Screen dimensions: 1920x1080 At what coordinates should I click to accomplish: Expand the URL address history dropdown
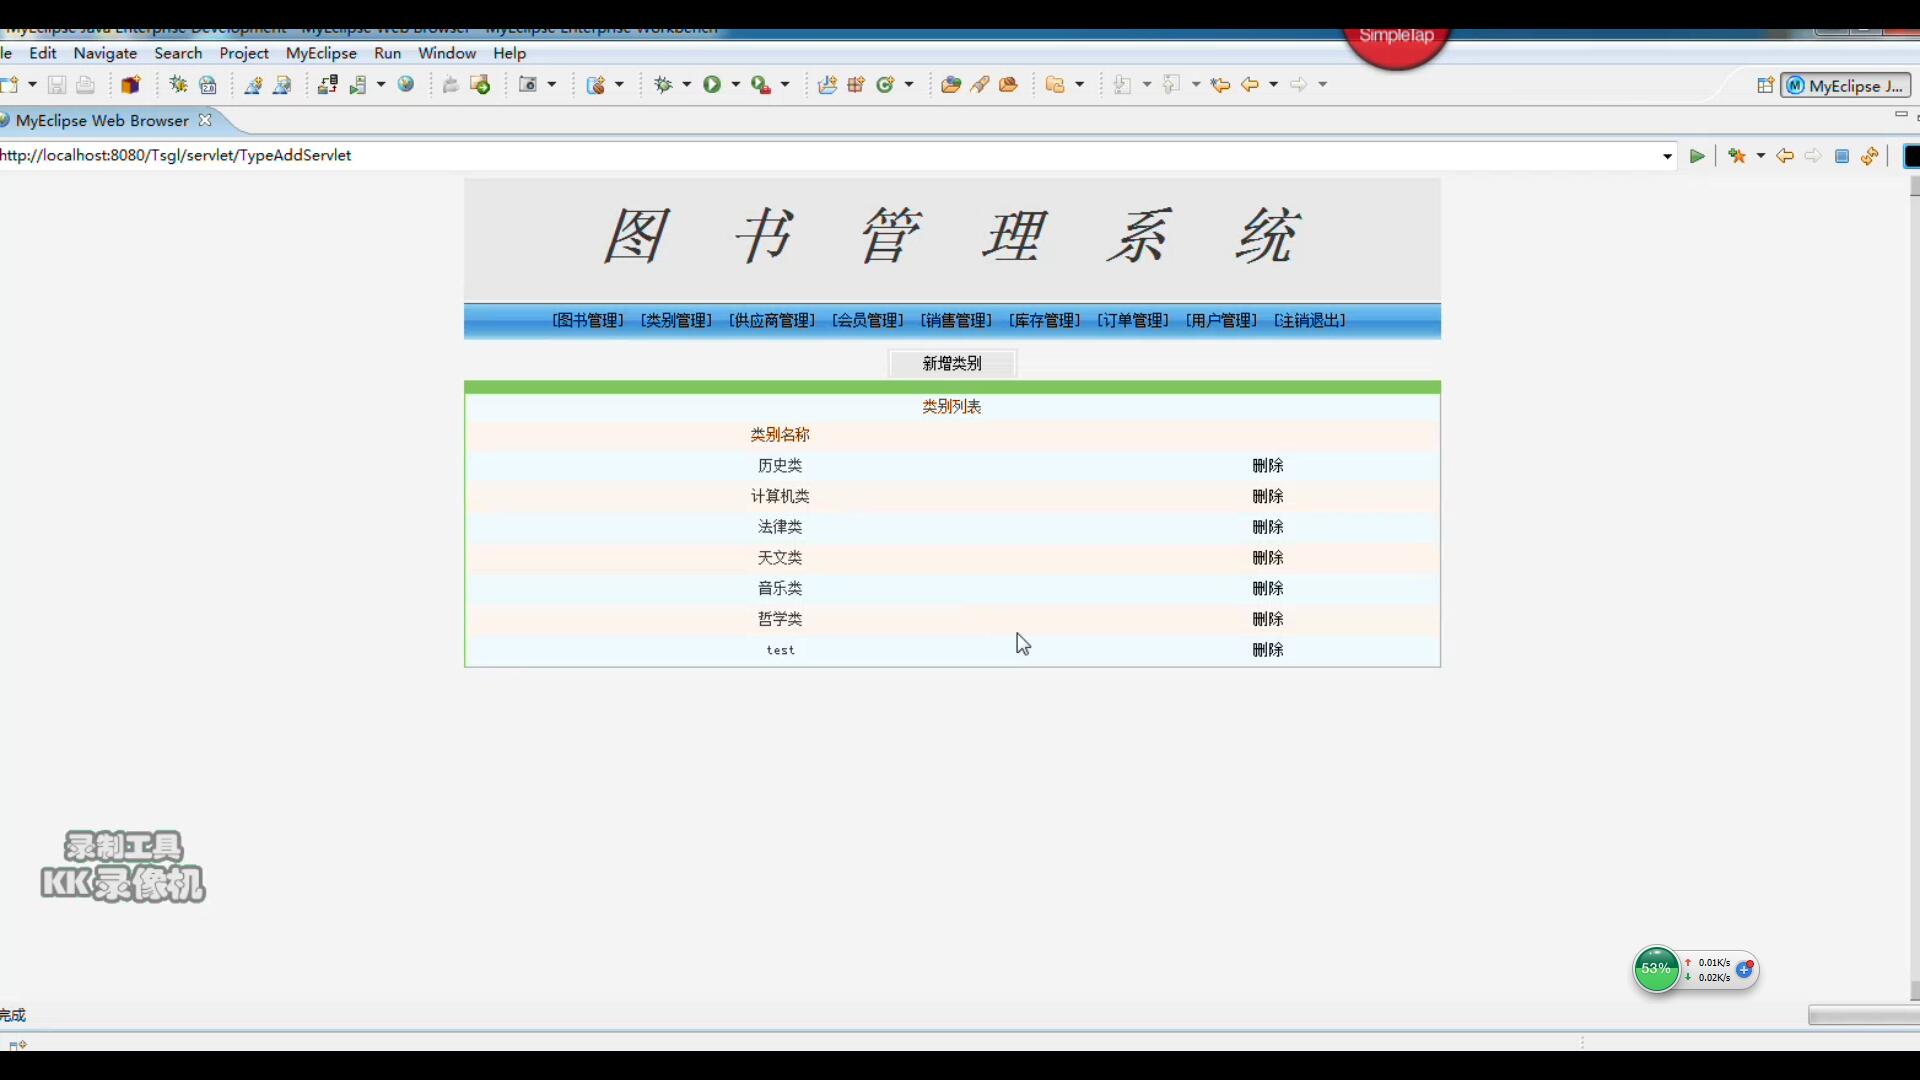coord(1667,156)
